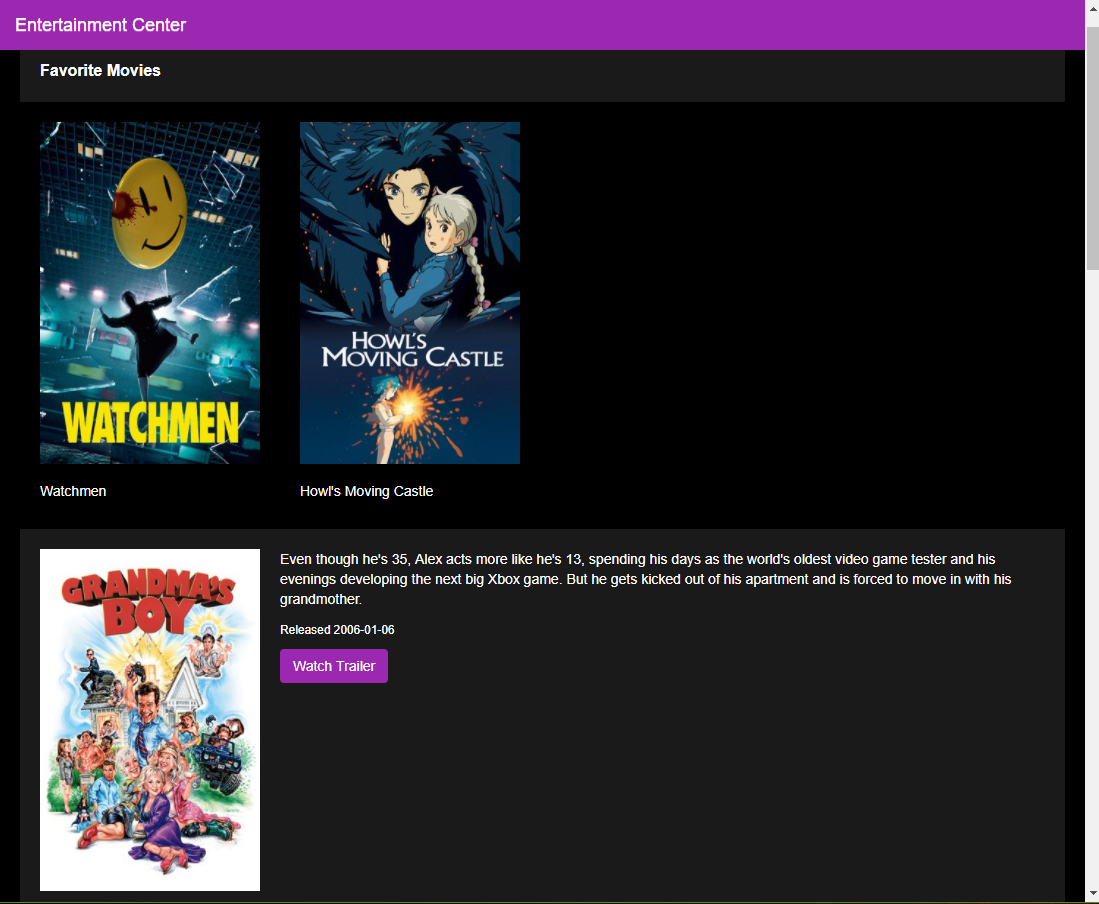Click the scrollbar up arrow
The image size is (1099, 904).
(1092, 7)
